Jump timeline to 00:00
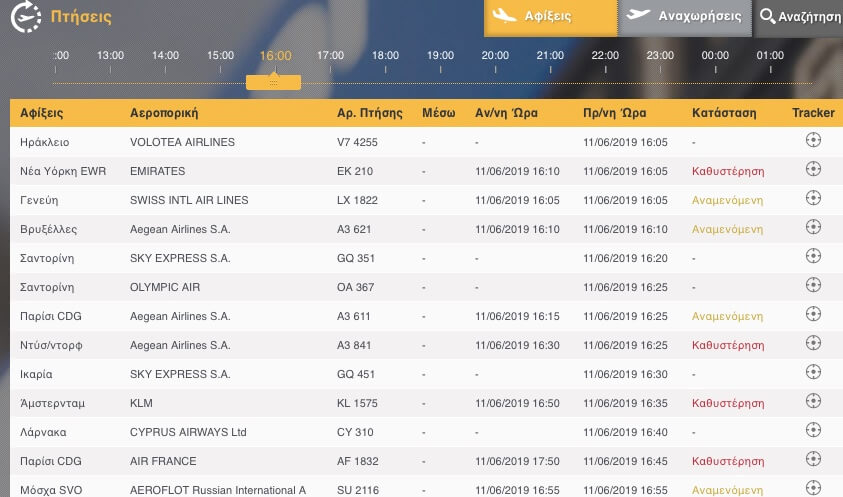The height and width of the screenshot is (497, 843). pos(715,55)
